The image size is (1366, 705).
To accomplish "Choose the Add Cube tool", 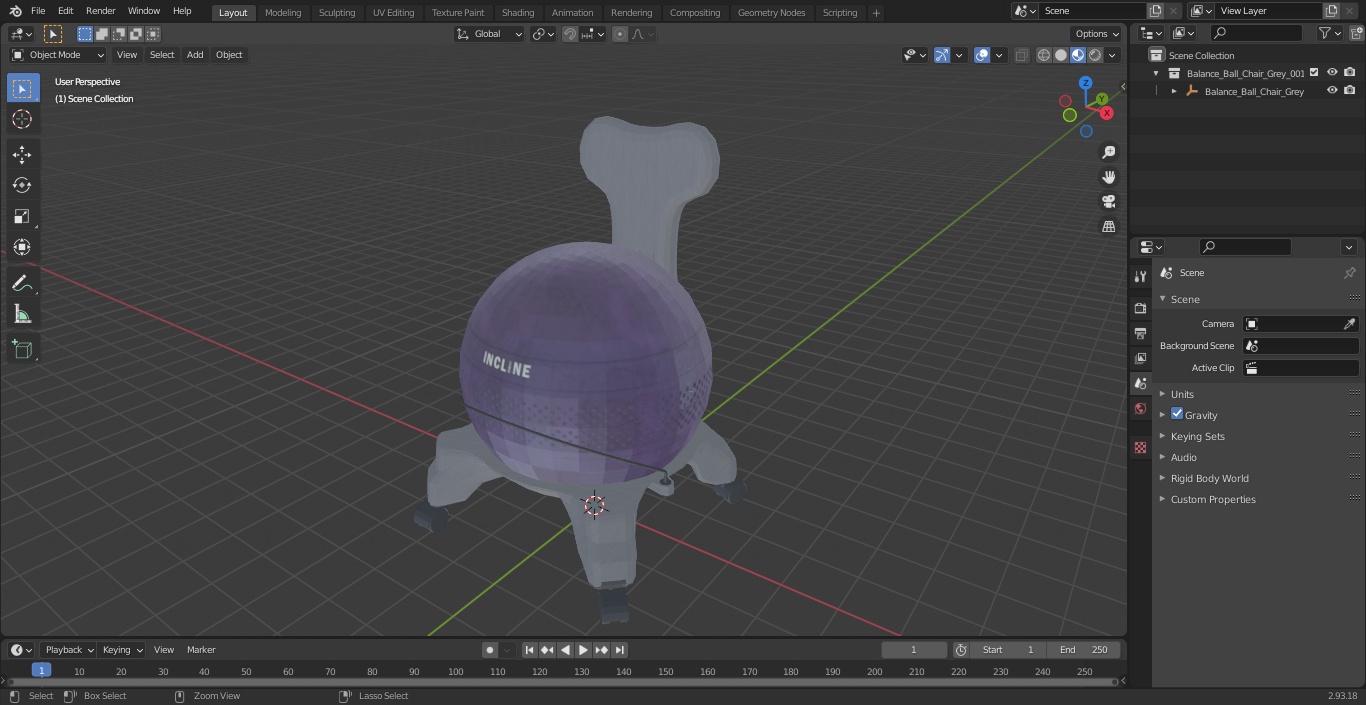I will pos(22,350).
